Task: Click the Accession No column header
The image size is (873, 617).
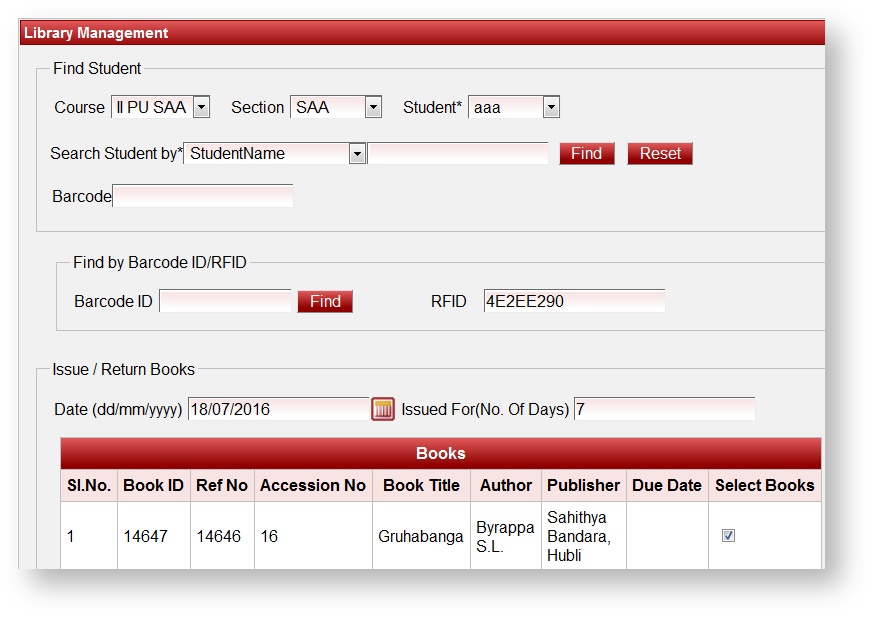Action: tap(313, 485)
